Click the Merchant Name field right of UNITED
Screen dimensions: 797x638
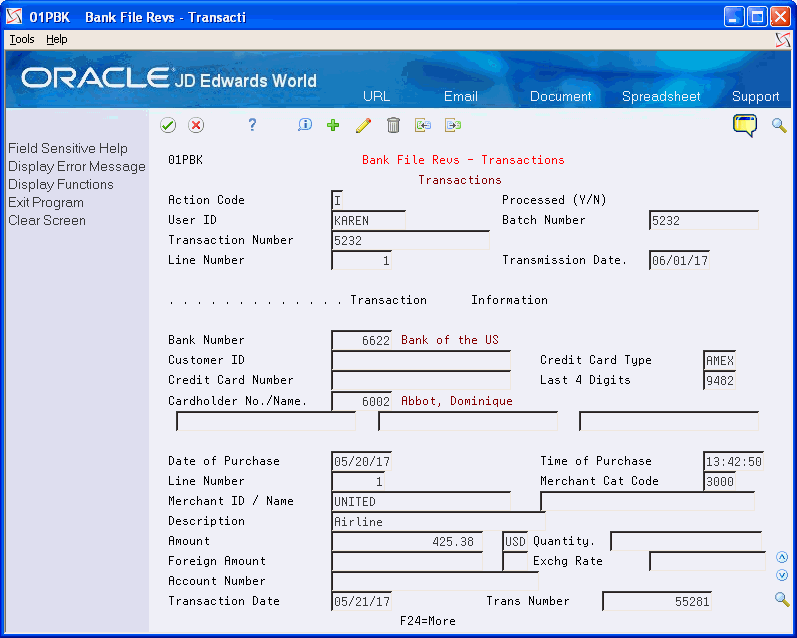tap(648, 501)
